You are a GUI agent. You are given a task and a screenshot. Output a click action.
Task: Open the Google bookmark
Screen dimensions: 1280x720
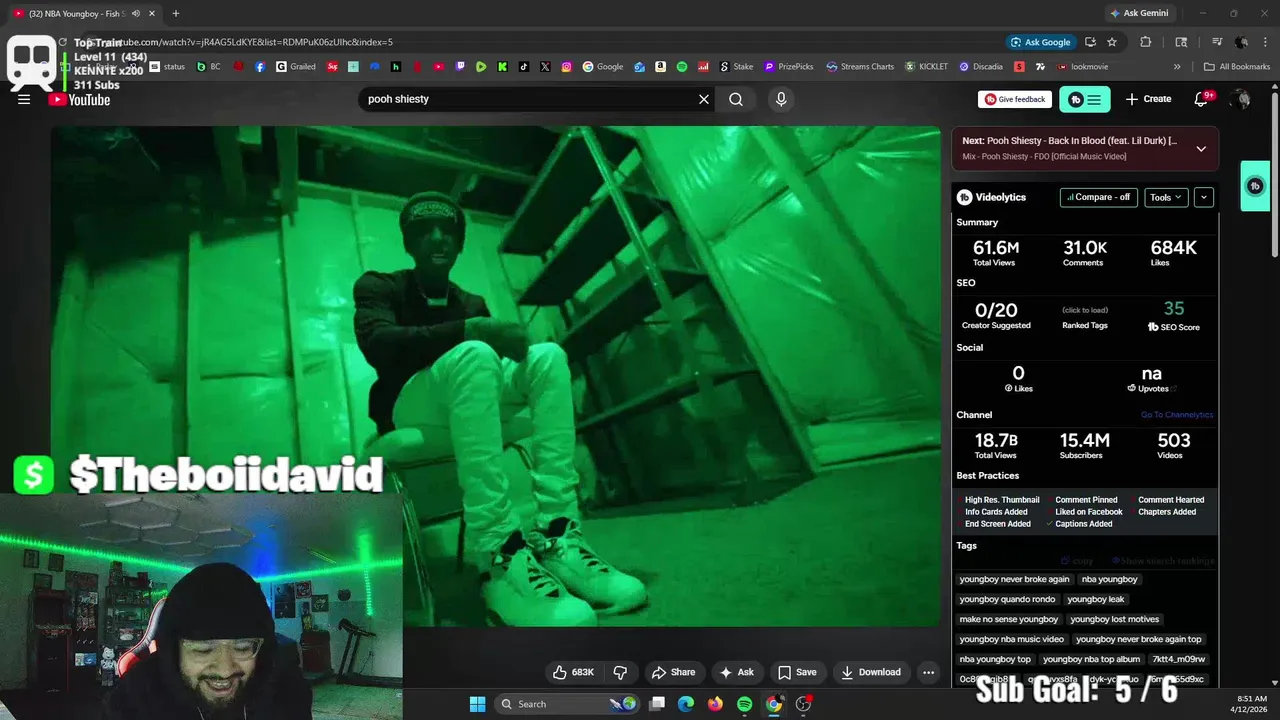602,67
